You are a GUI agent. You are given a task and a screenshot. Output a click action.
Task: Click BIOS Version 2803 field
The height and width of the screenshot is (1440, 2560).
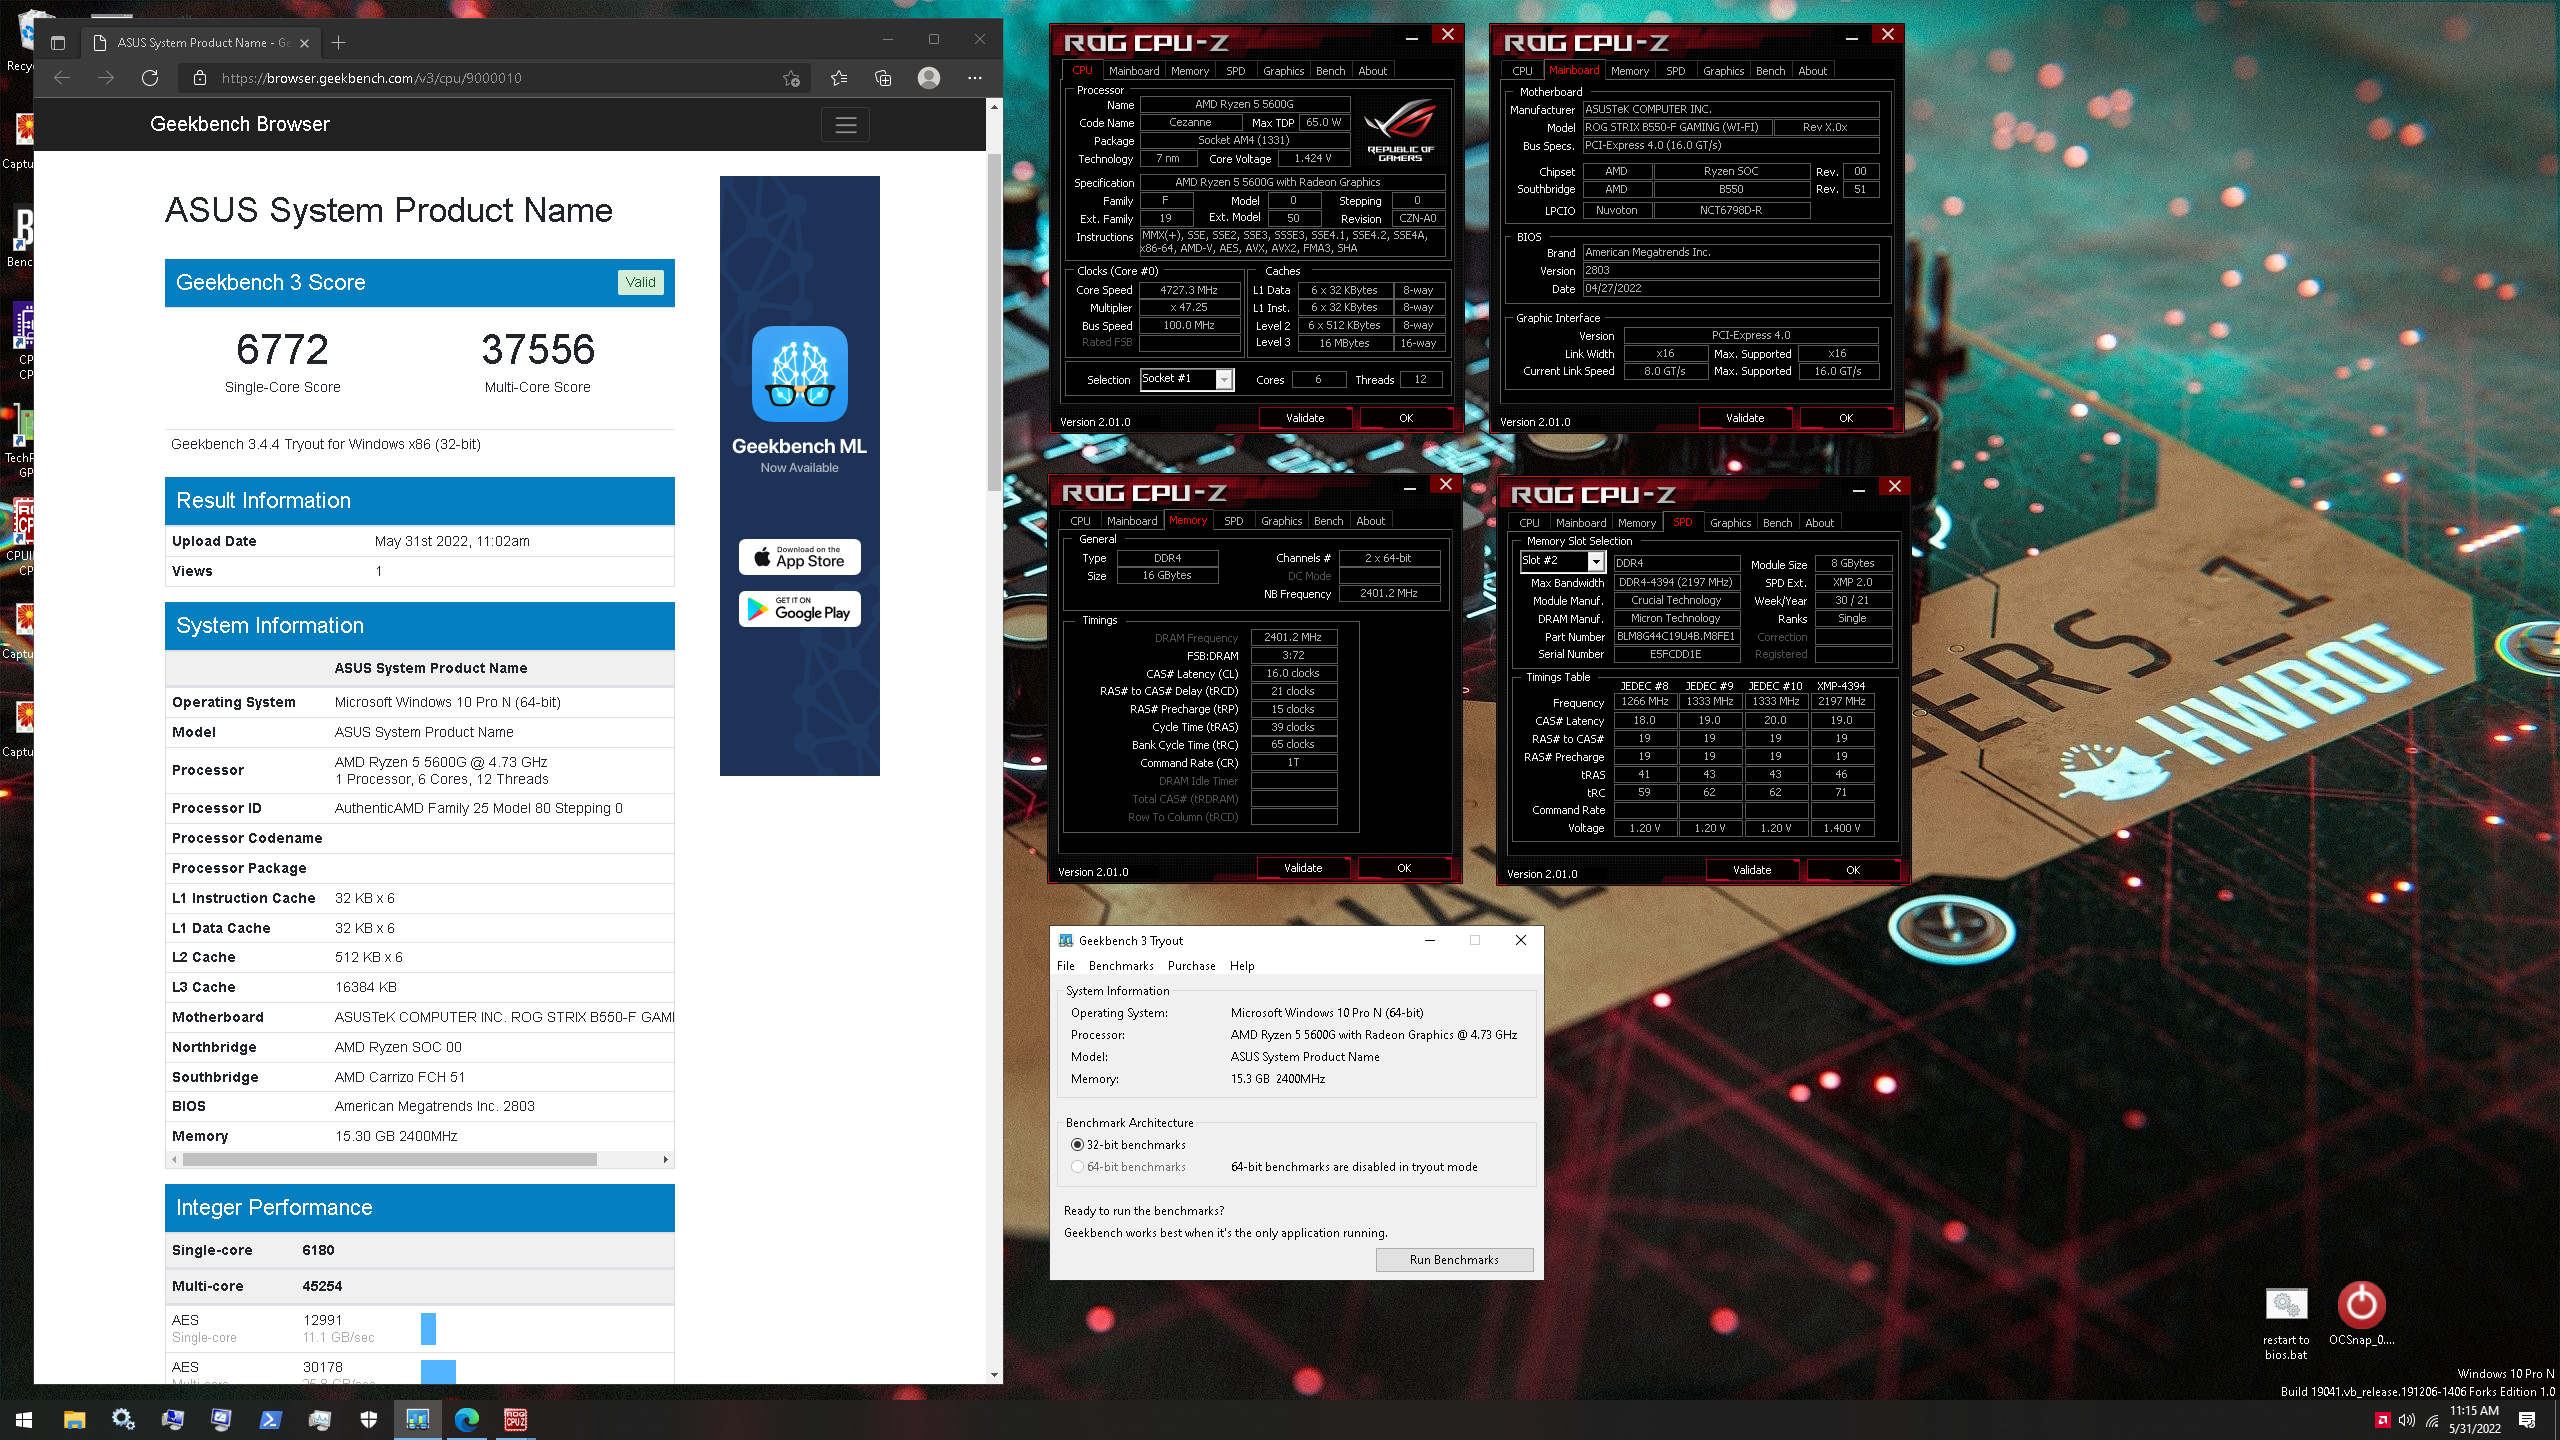click(1731, 270)
